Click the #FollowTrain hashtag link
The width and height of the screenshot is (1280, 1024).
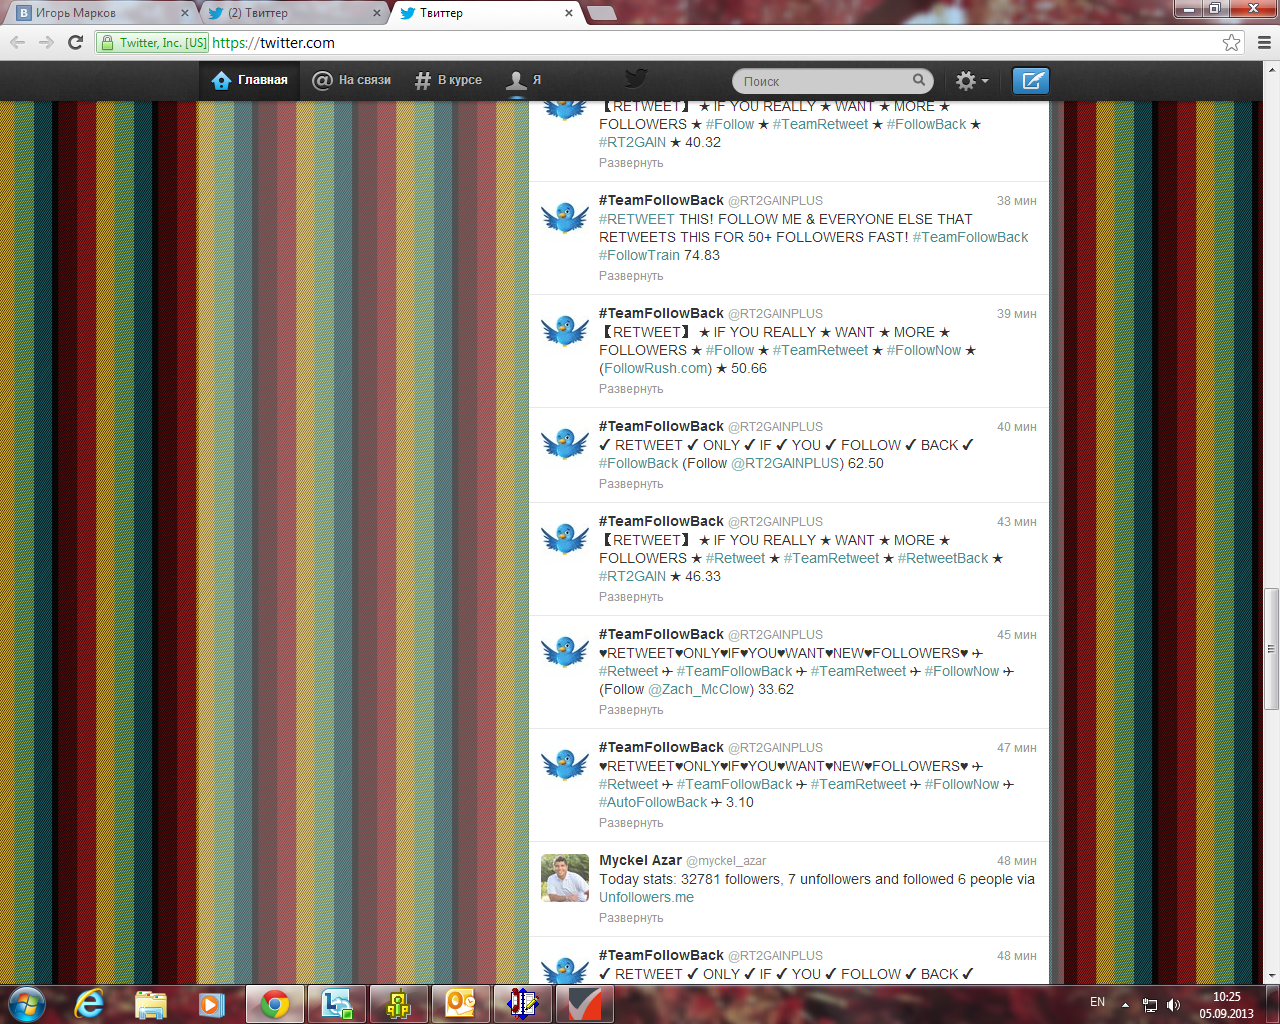[x=639, y=256]
